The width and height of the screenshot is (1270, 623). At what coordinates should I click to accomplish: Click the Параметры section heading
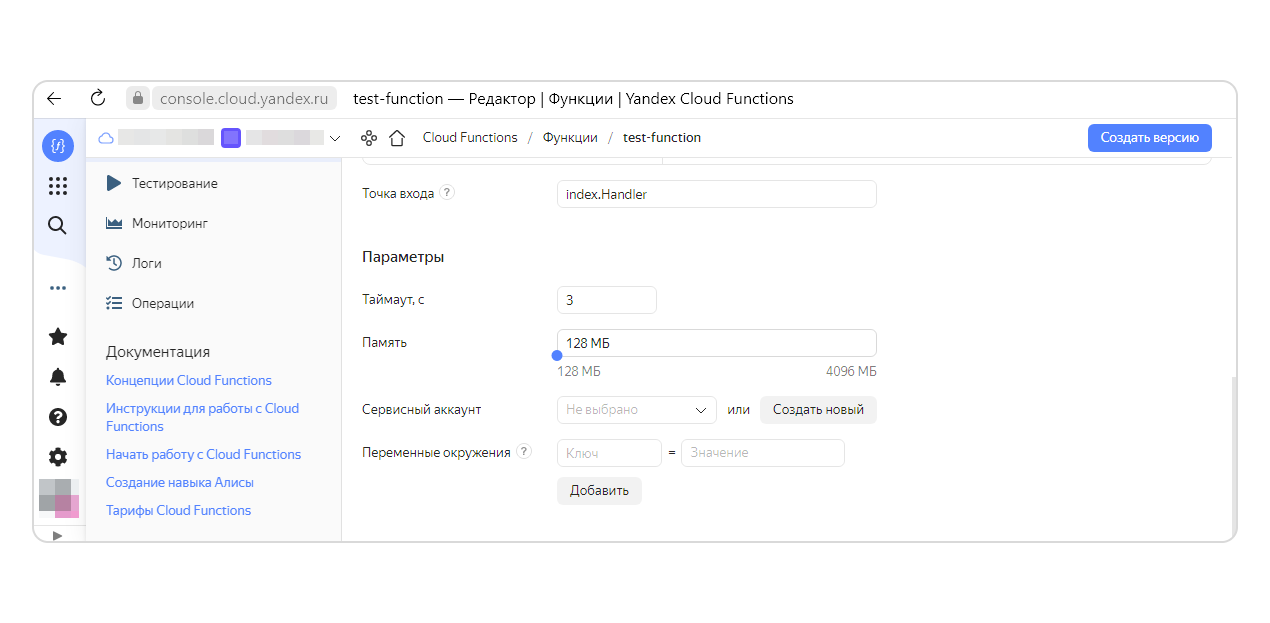pos(403,257)
